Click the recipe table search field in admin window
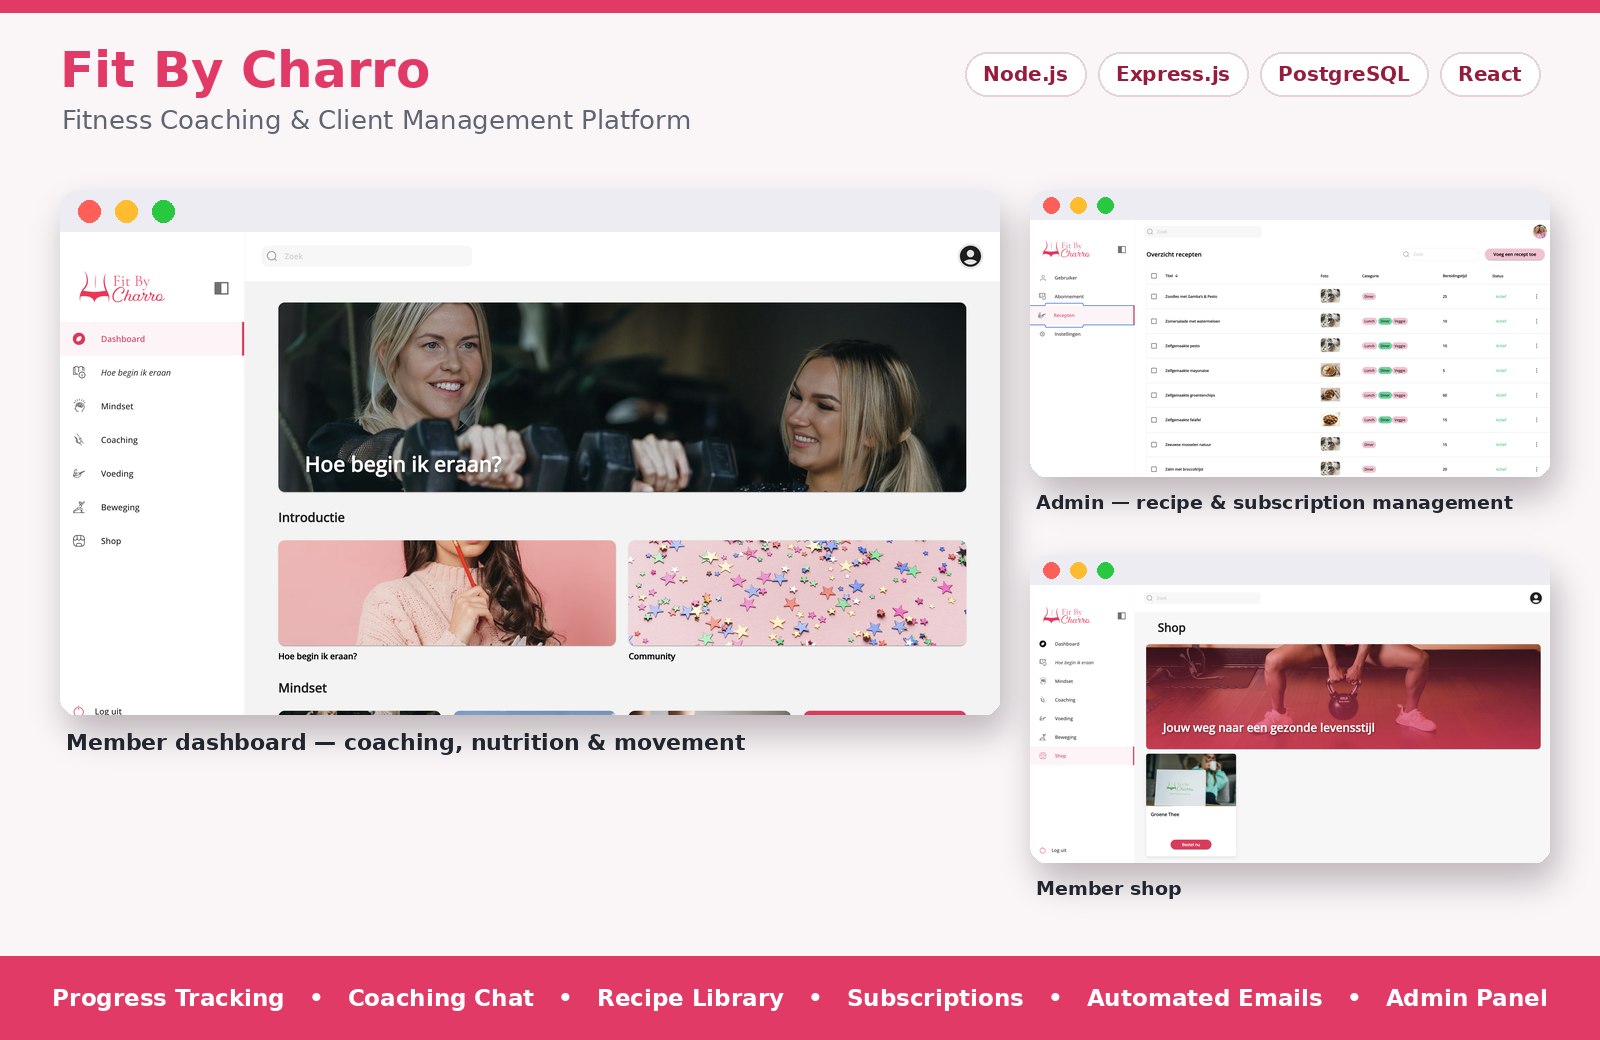Viewport: 1600px width, 1040px height. [x=1439, y=254]
